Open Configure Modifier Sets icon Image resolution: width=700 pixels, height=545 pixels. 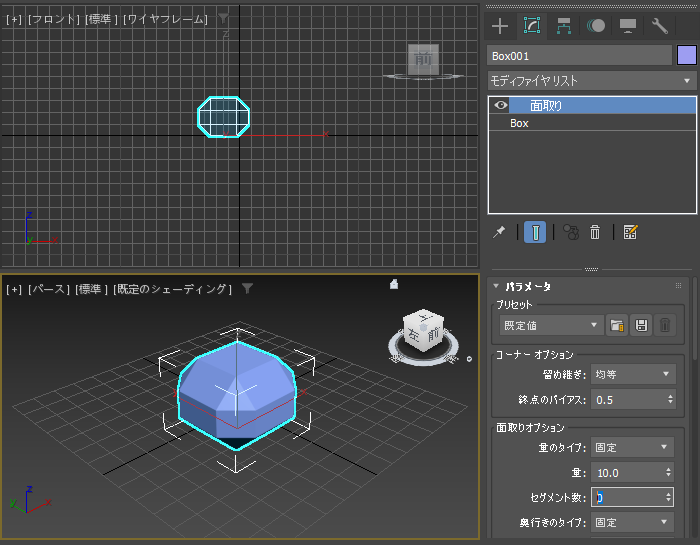630,232
